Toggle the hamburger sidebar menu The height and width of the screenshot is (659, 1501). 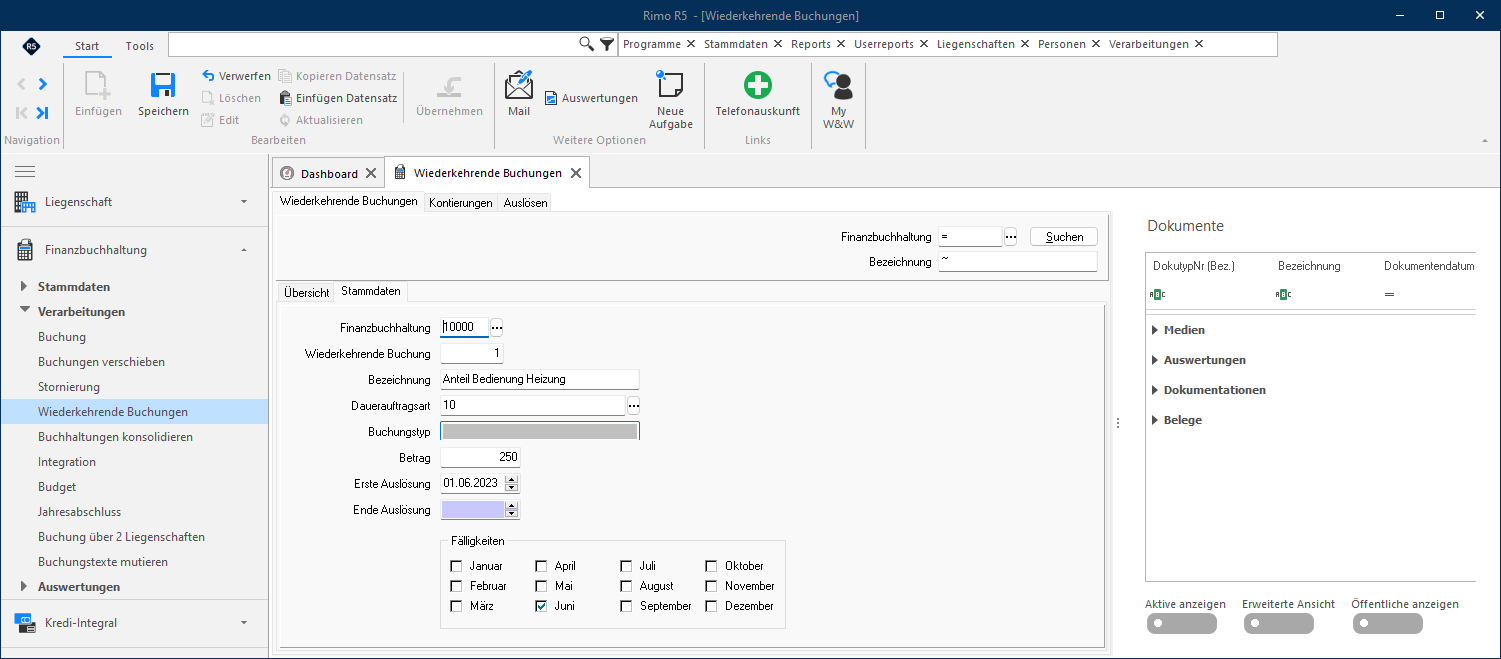pos(25,172)
